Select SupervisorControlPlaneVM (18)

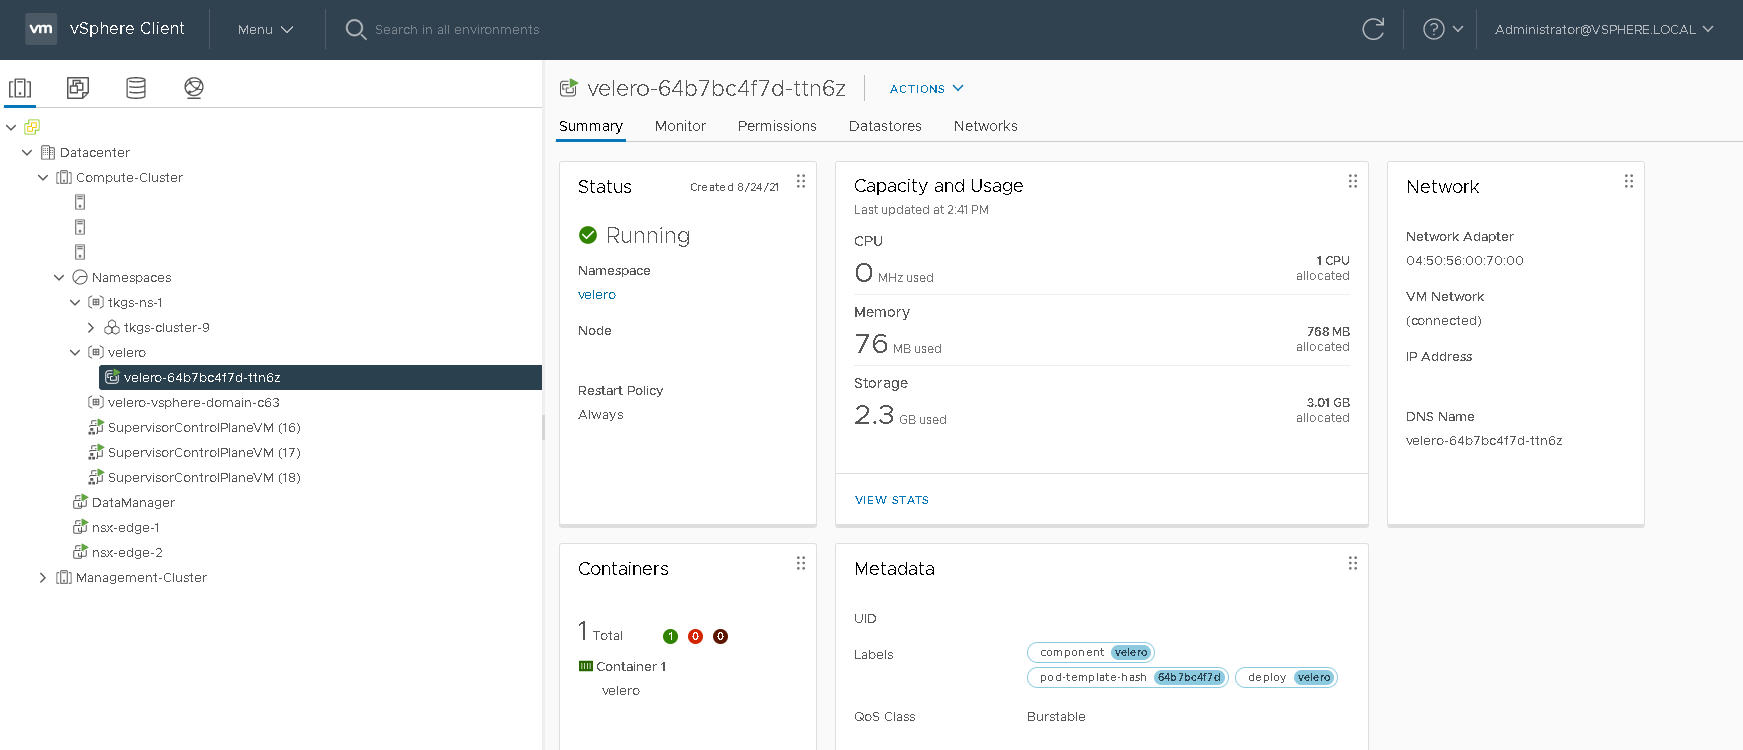tap(204, 477)
